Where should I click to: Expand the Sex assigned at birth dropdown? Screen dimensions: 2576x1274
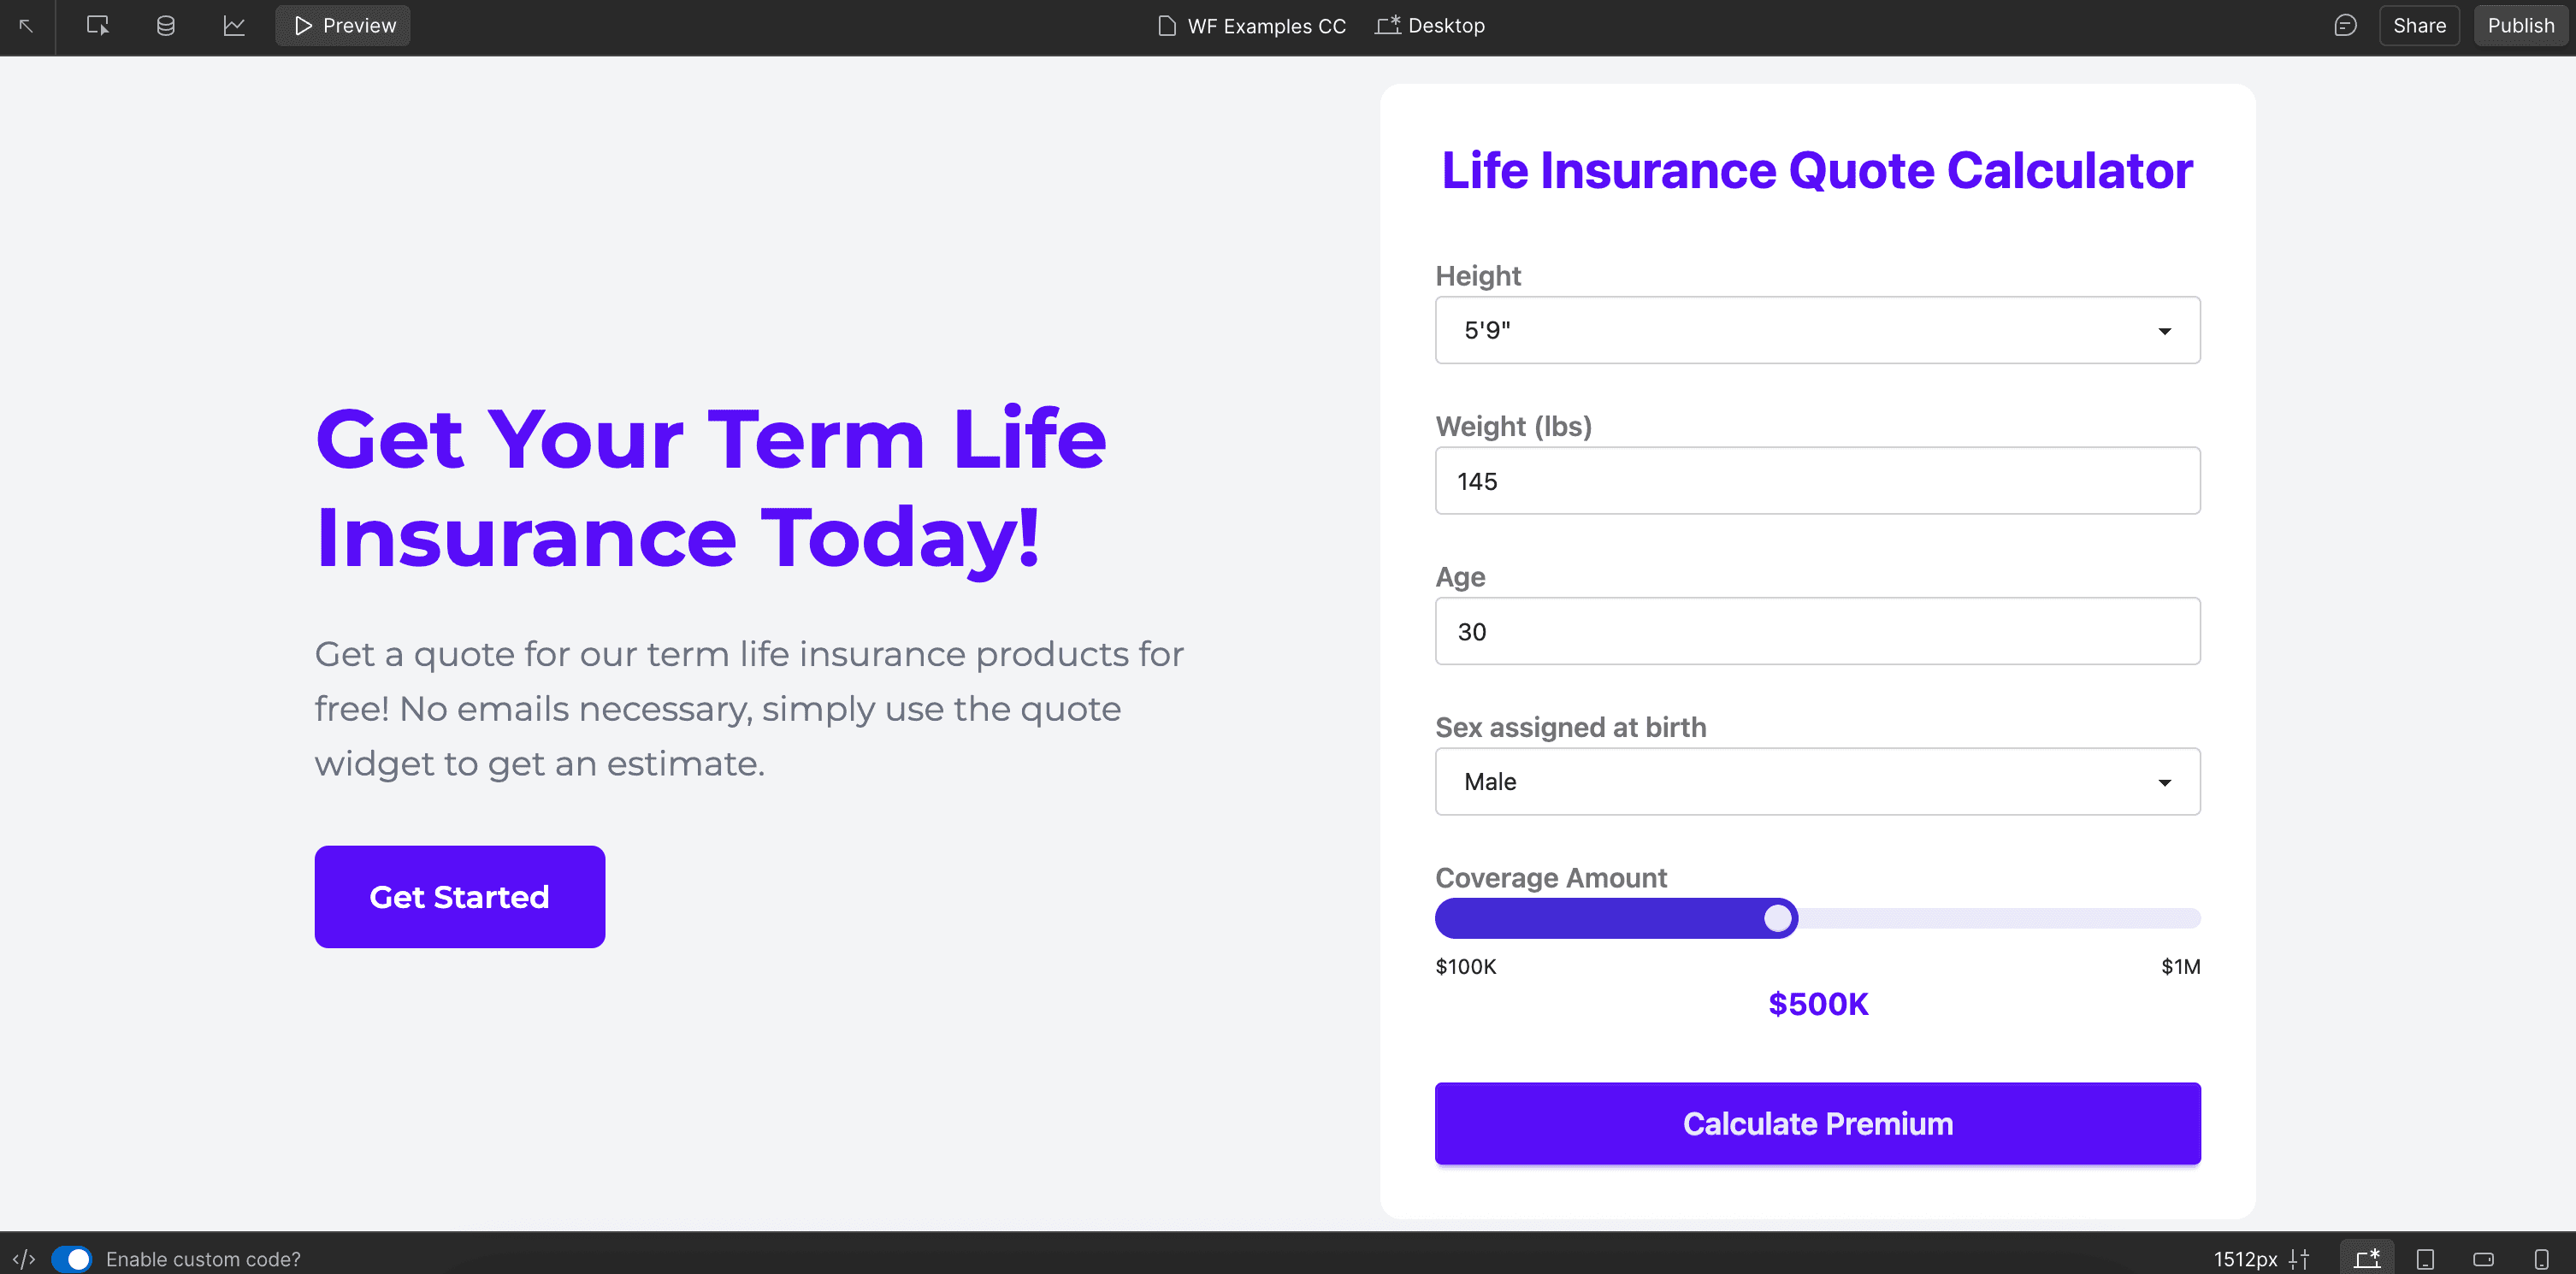(1817, 781)
